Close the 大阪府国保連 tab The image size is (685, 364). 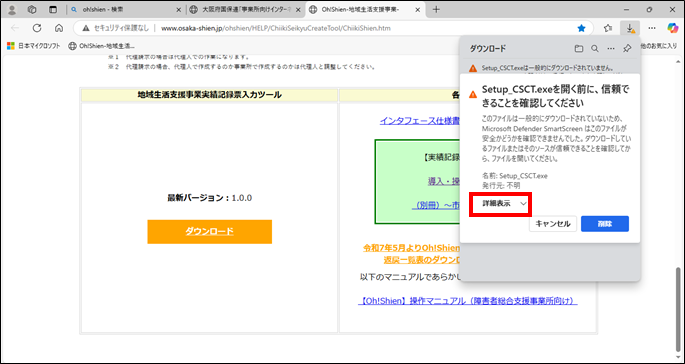coord(298,10)
